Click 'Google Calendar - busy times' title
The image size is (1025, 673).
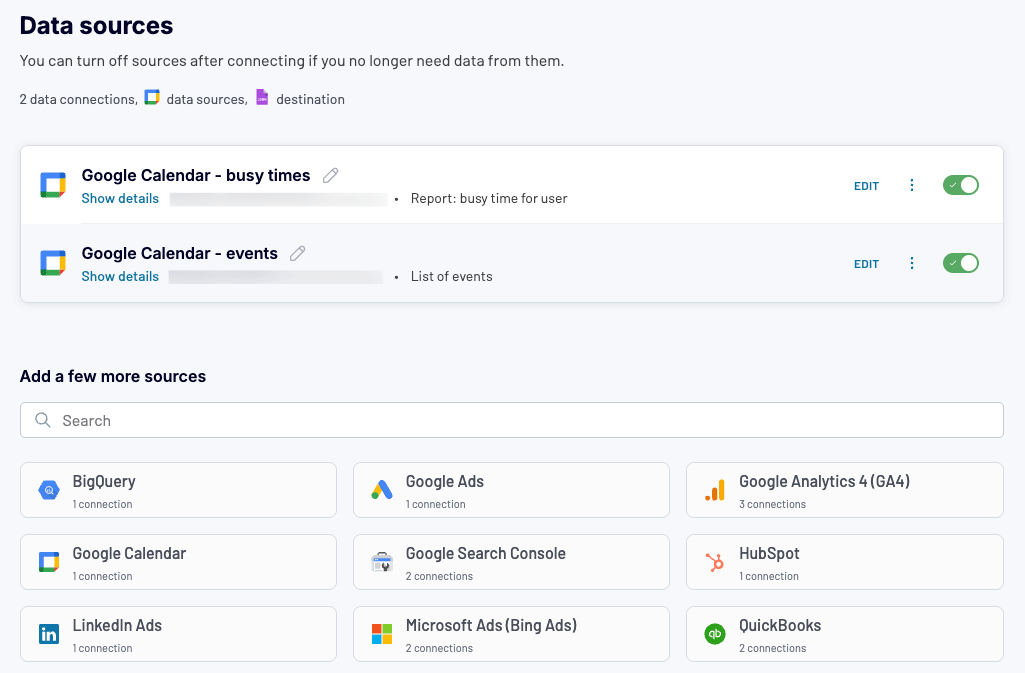coord(196,176)
